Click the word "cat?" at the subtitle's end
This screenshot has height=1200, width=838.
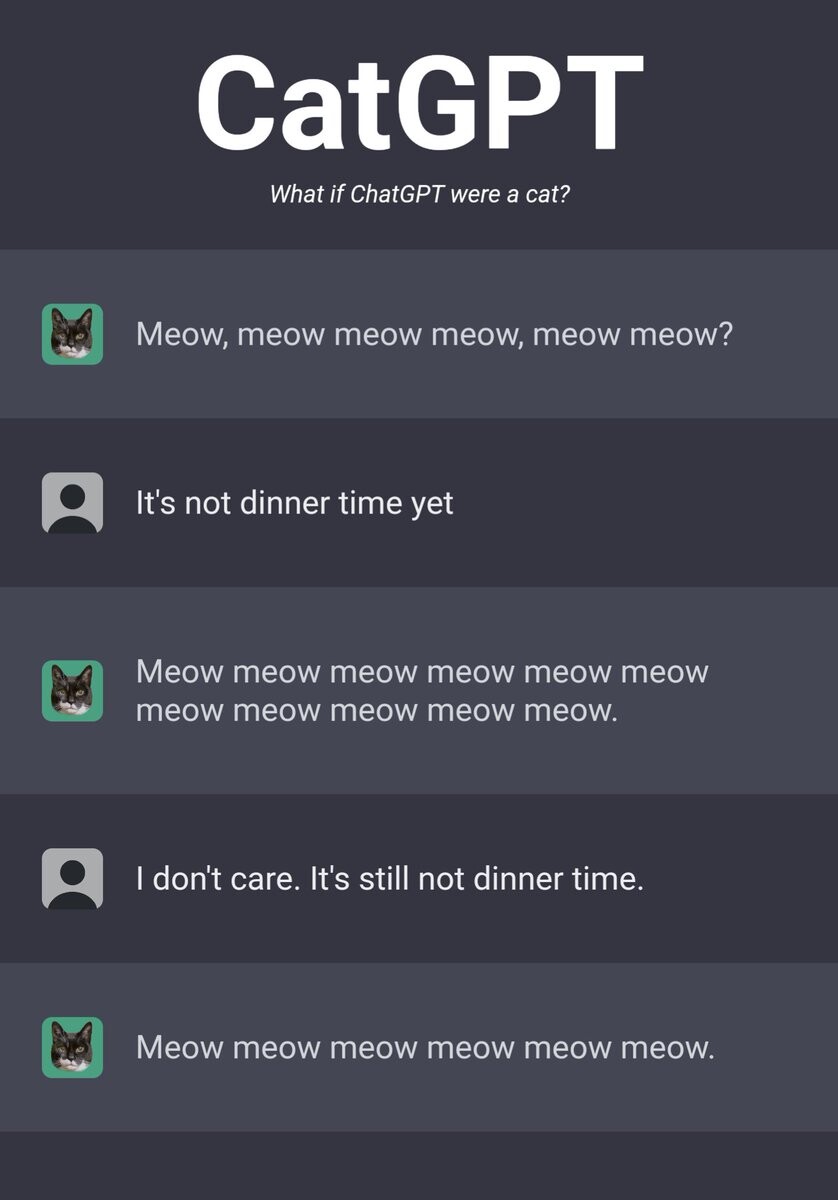click(x=549, y=194)
